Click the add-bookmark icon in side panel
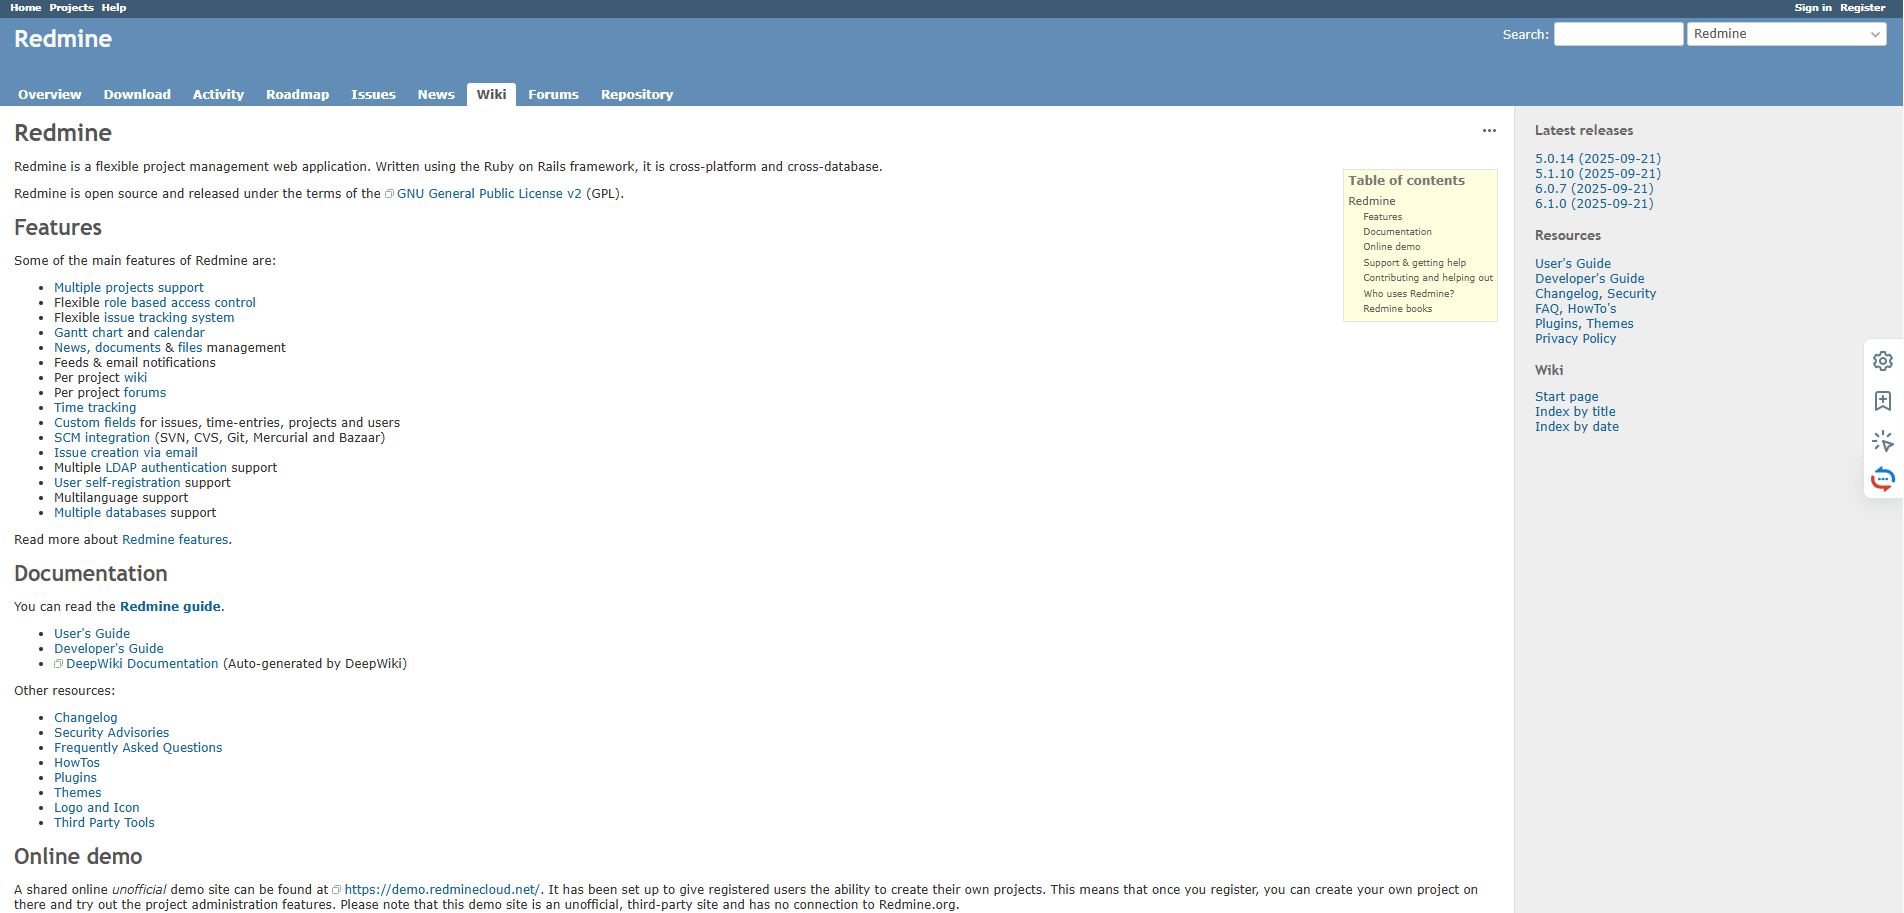This screenshot has width=1904, height=913. click(x=1883, y=401)
